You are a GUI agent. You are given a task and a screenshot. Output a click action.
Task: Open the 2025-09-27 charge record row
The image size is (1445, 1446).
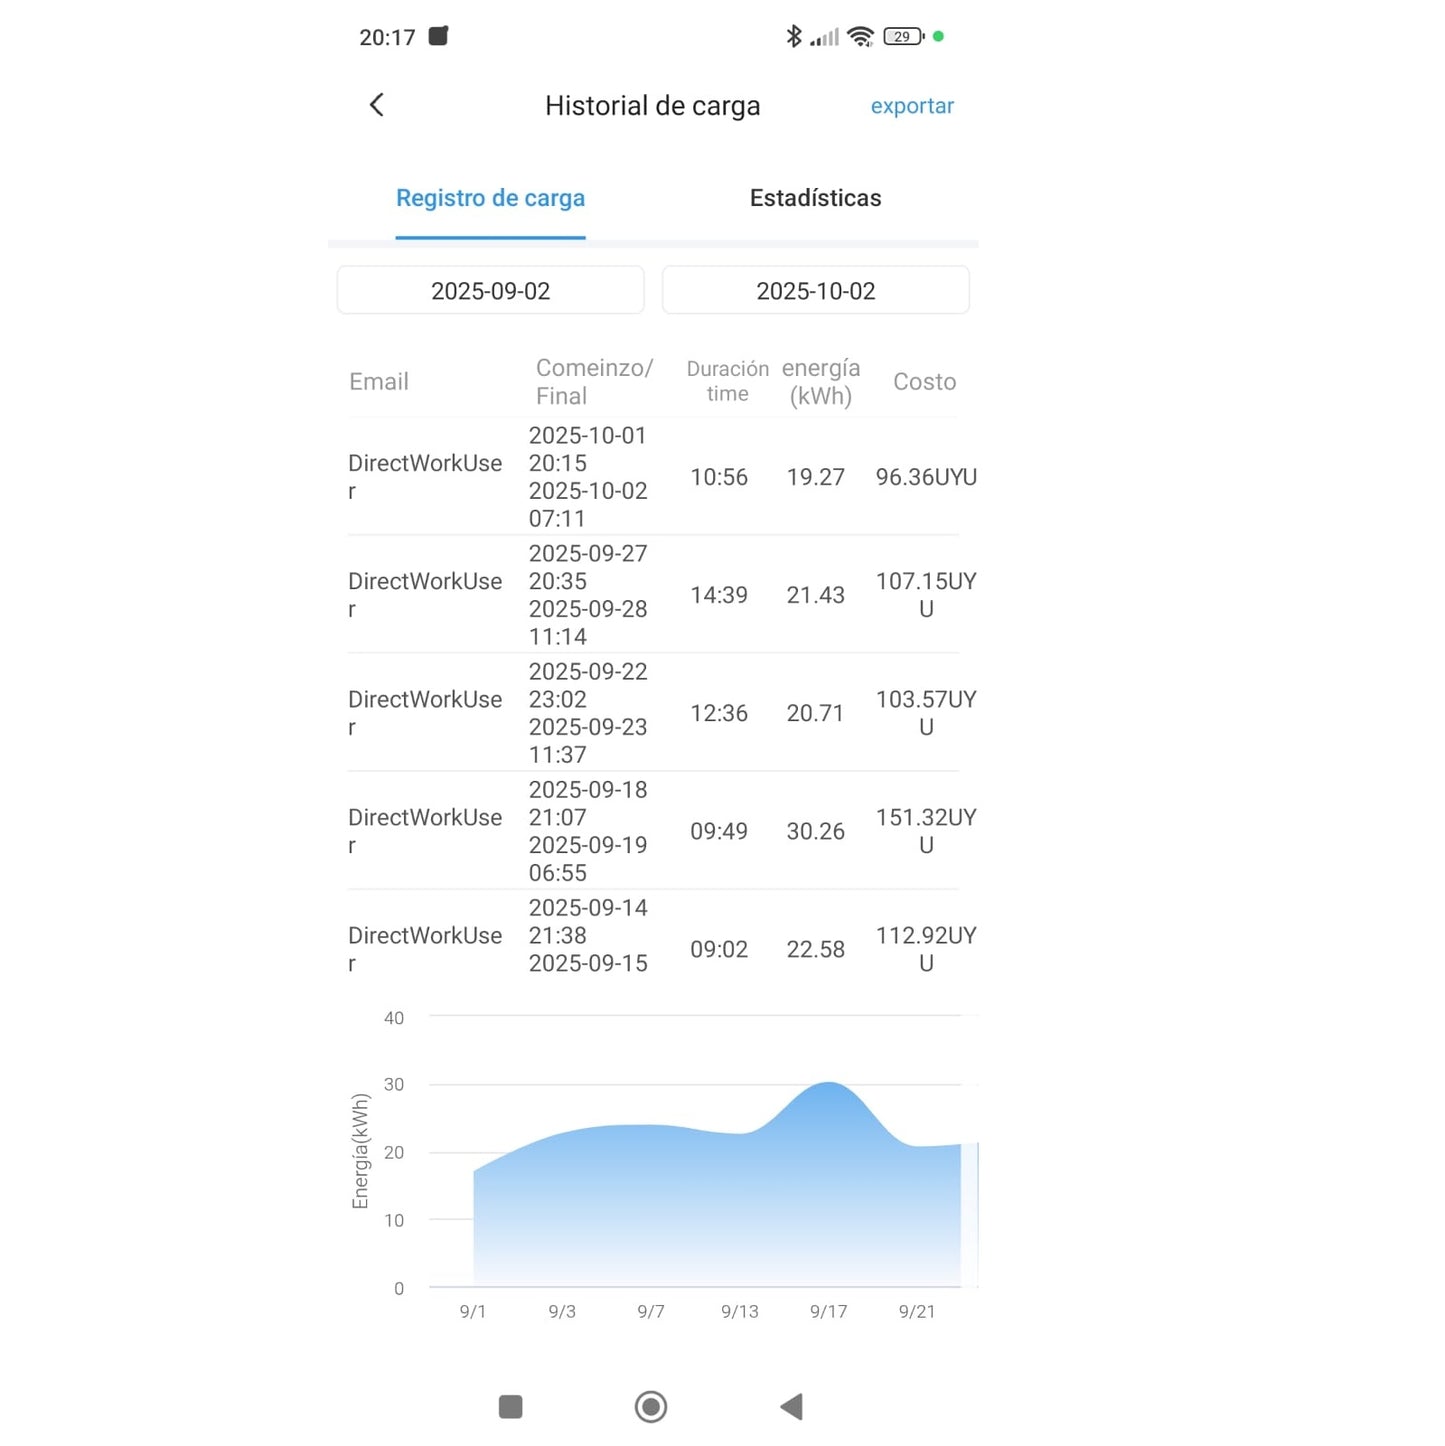(652, 595)
